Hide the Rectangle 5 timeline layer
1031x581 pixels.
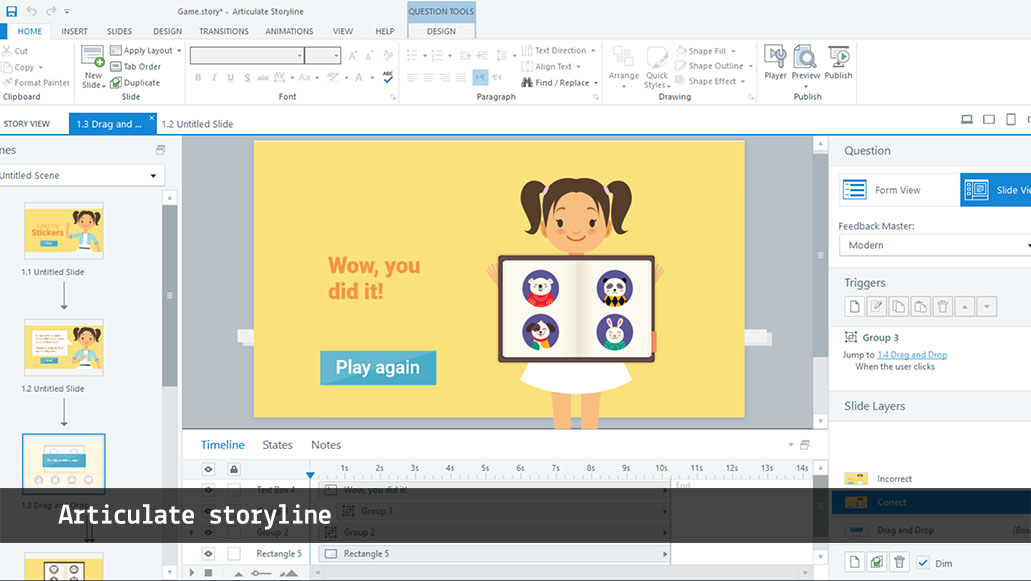(209, 554)
